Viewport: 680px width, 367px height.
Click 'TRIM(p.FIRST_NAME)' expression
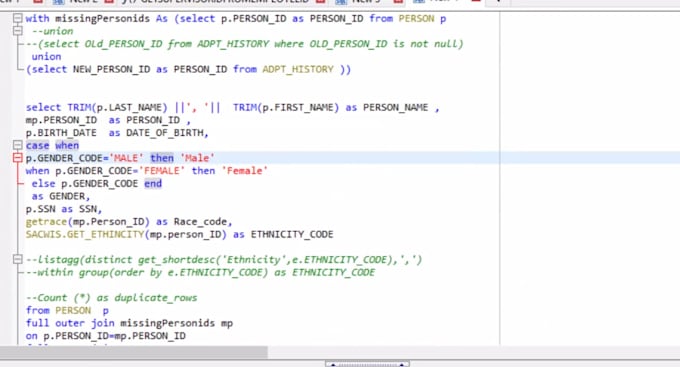click(x=286, y=107)
